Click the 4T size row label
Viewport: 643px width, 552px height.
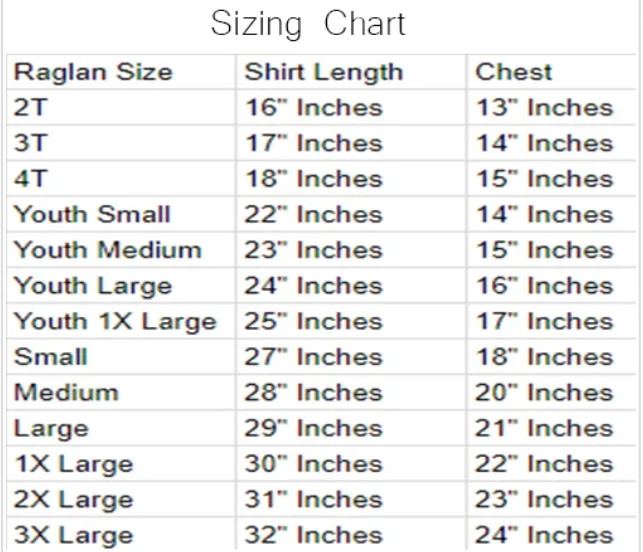pyautogui.click(x=31, y=179)
